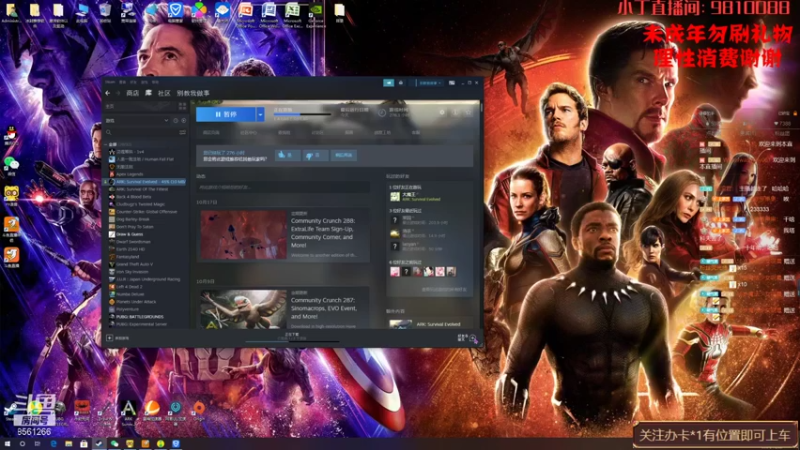
Task: Switch Steam to Big Picture mode icon
Action: [x=452, y=83]
